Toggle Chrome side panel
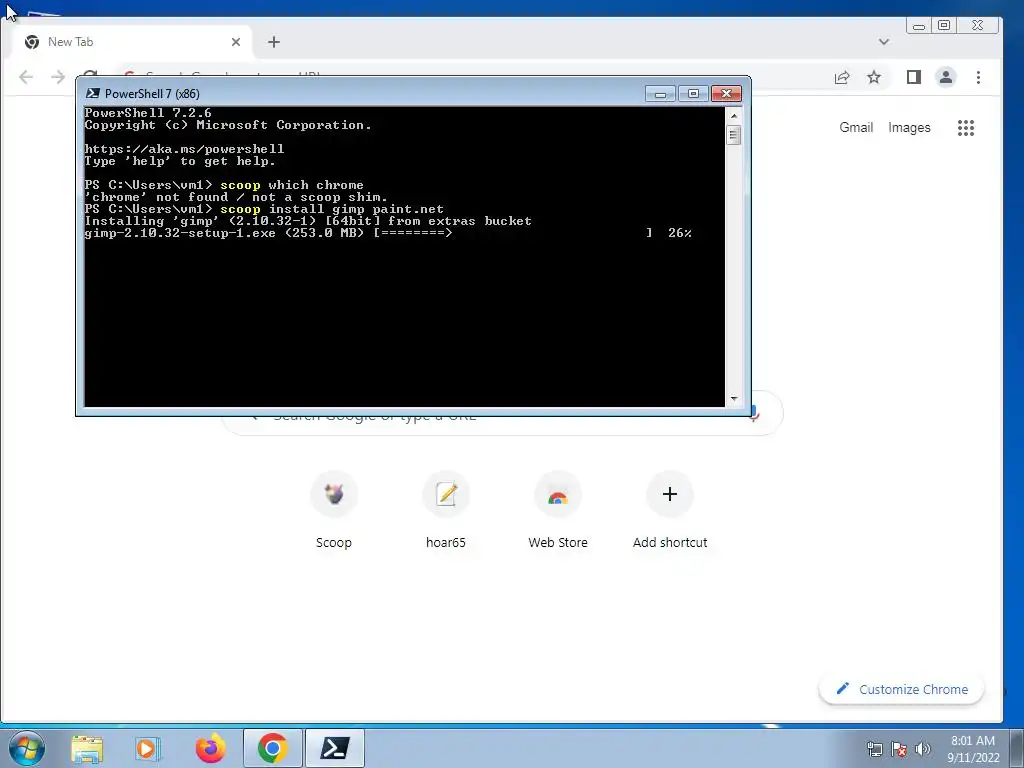Viewport: 1024px width, 768px height. point(914,77)
